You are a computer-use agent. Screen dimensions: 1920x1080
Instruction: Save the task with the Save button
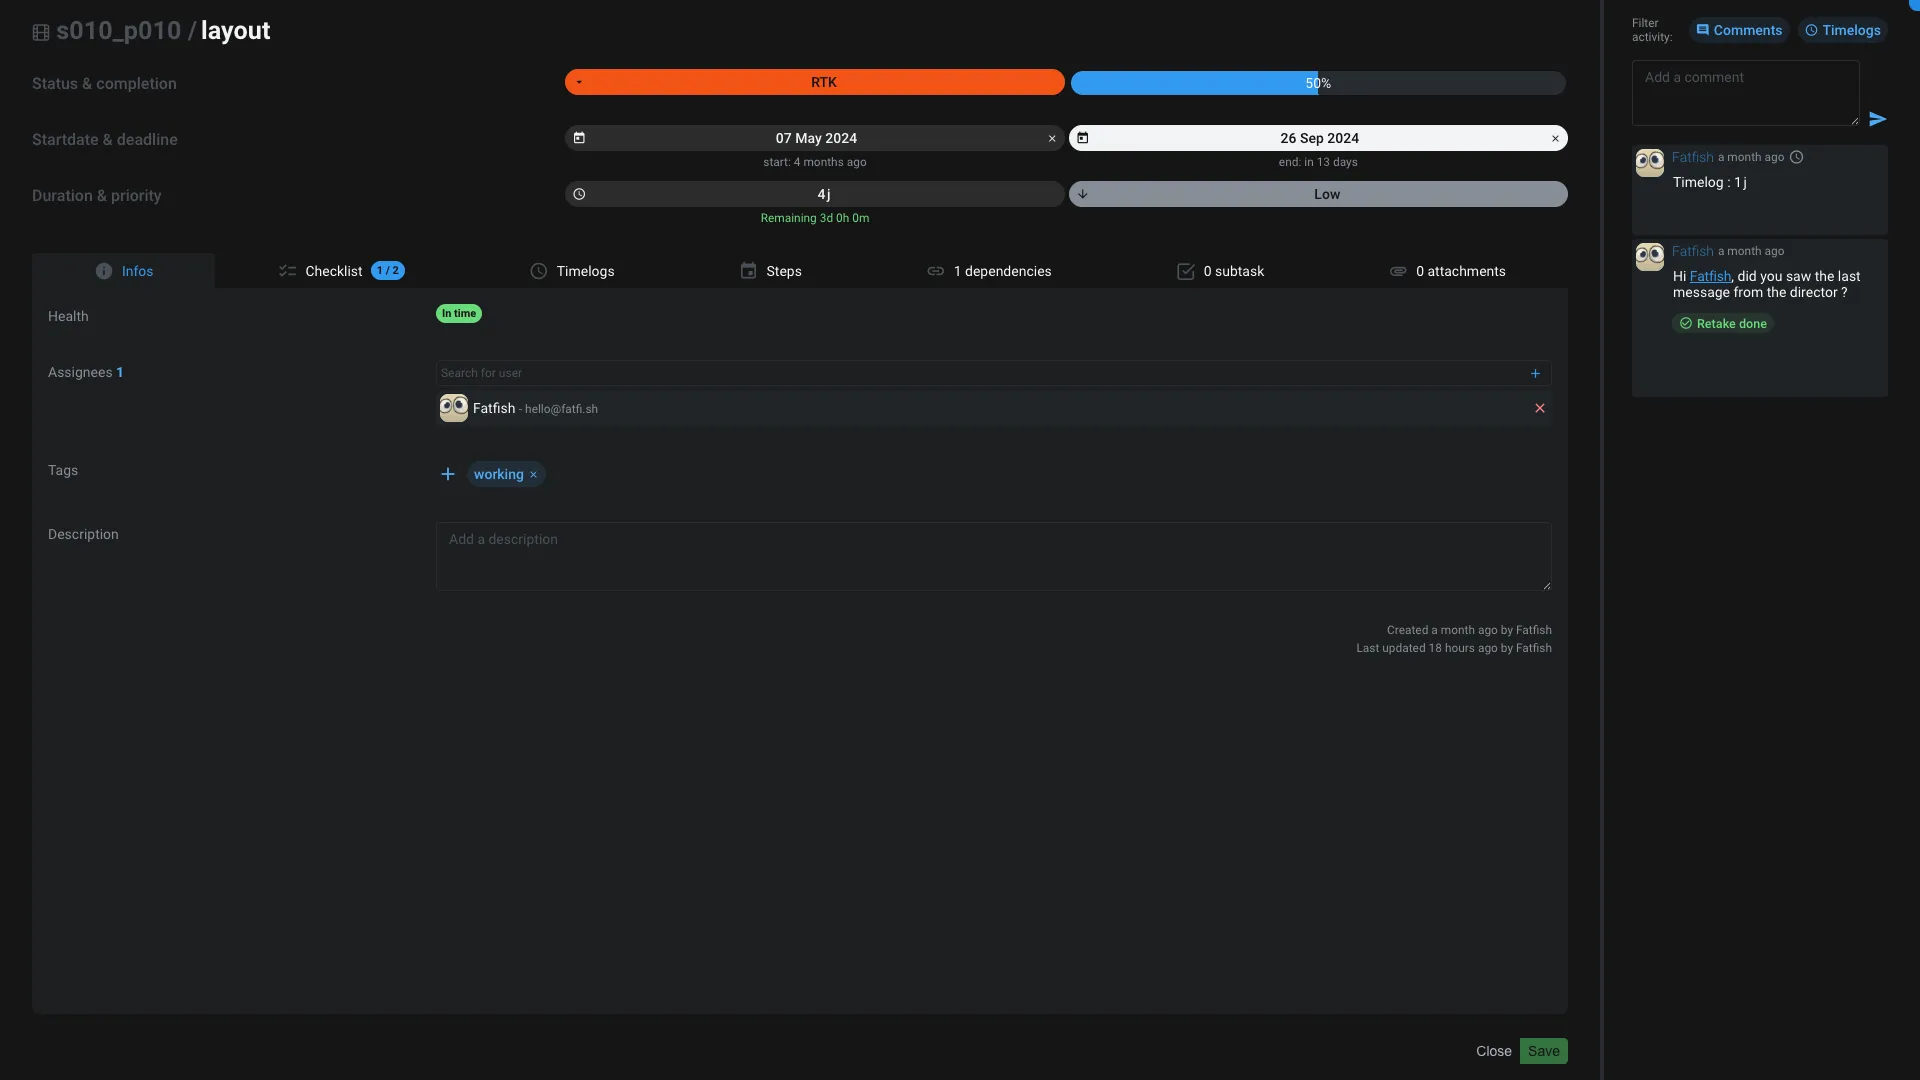tap(1544, 1051)
